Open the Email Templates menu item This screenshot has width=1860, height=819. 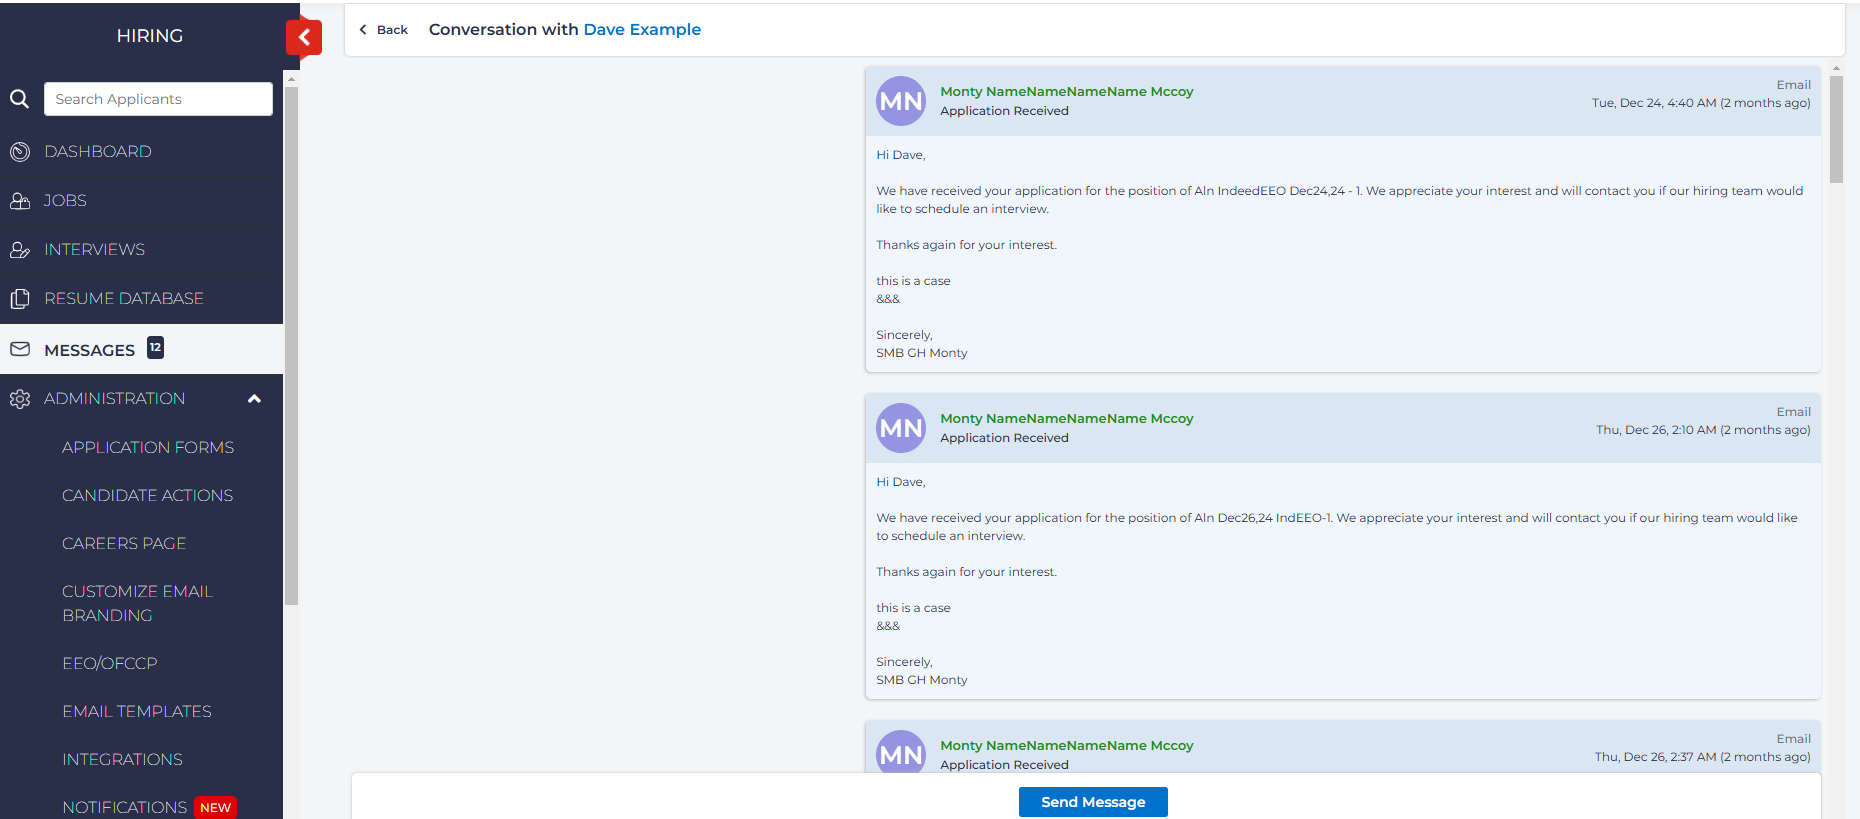tap(137, 711)
